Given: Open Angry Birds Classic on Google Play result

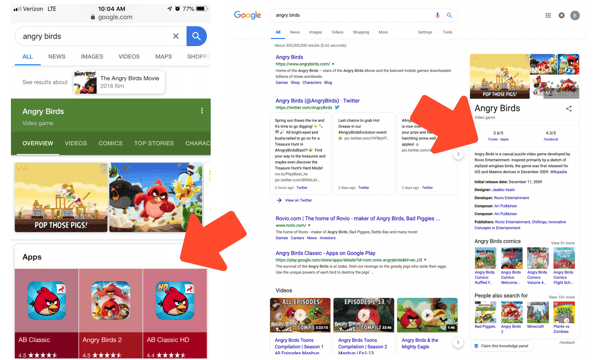Looking at the screenshot, I should pos(325,253).
